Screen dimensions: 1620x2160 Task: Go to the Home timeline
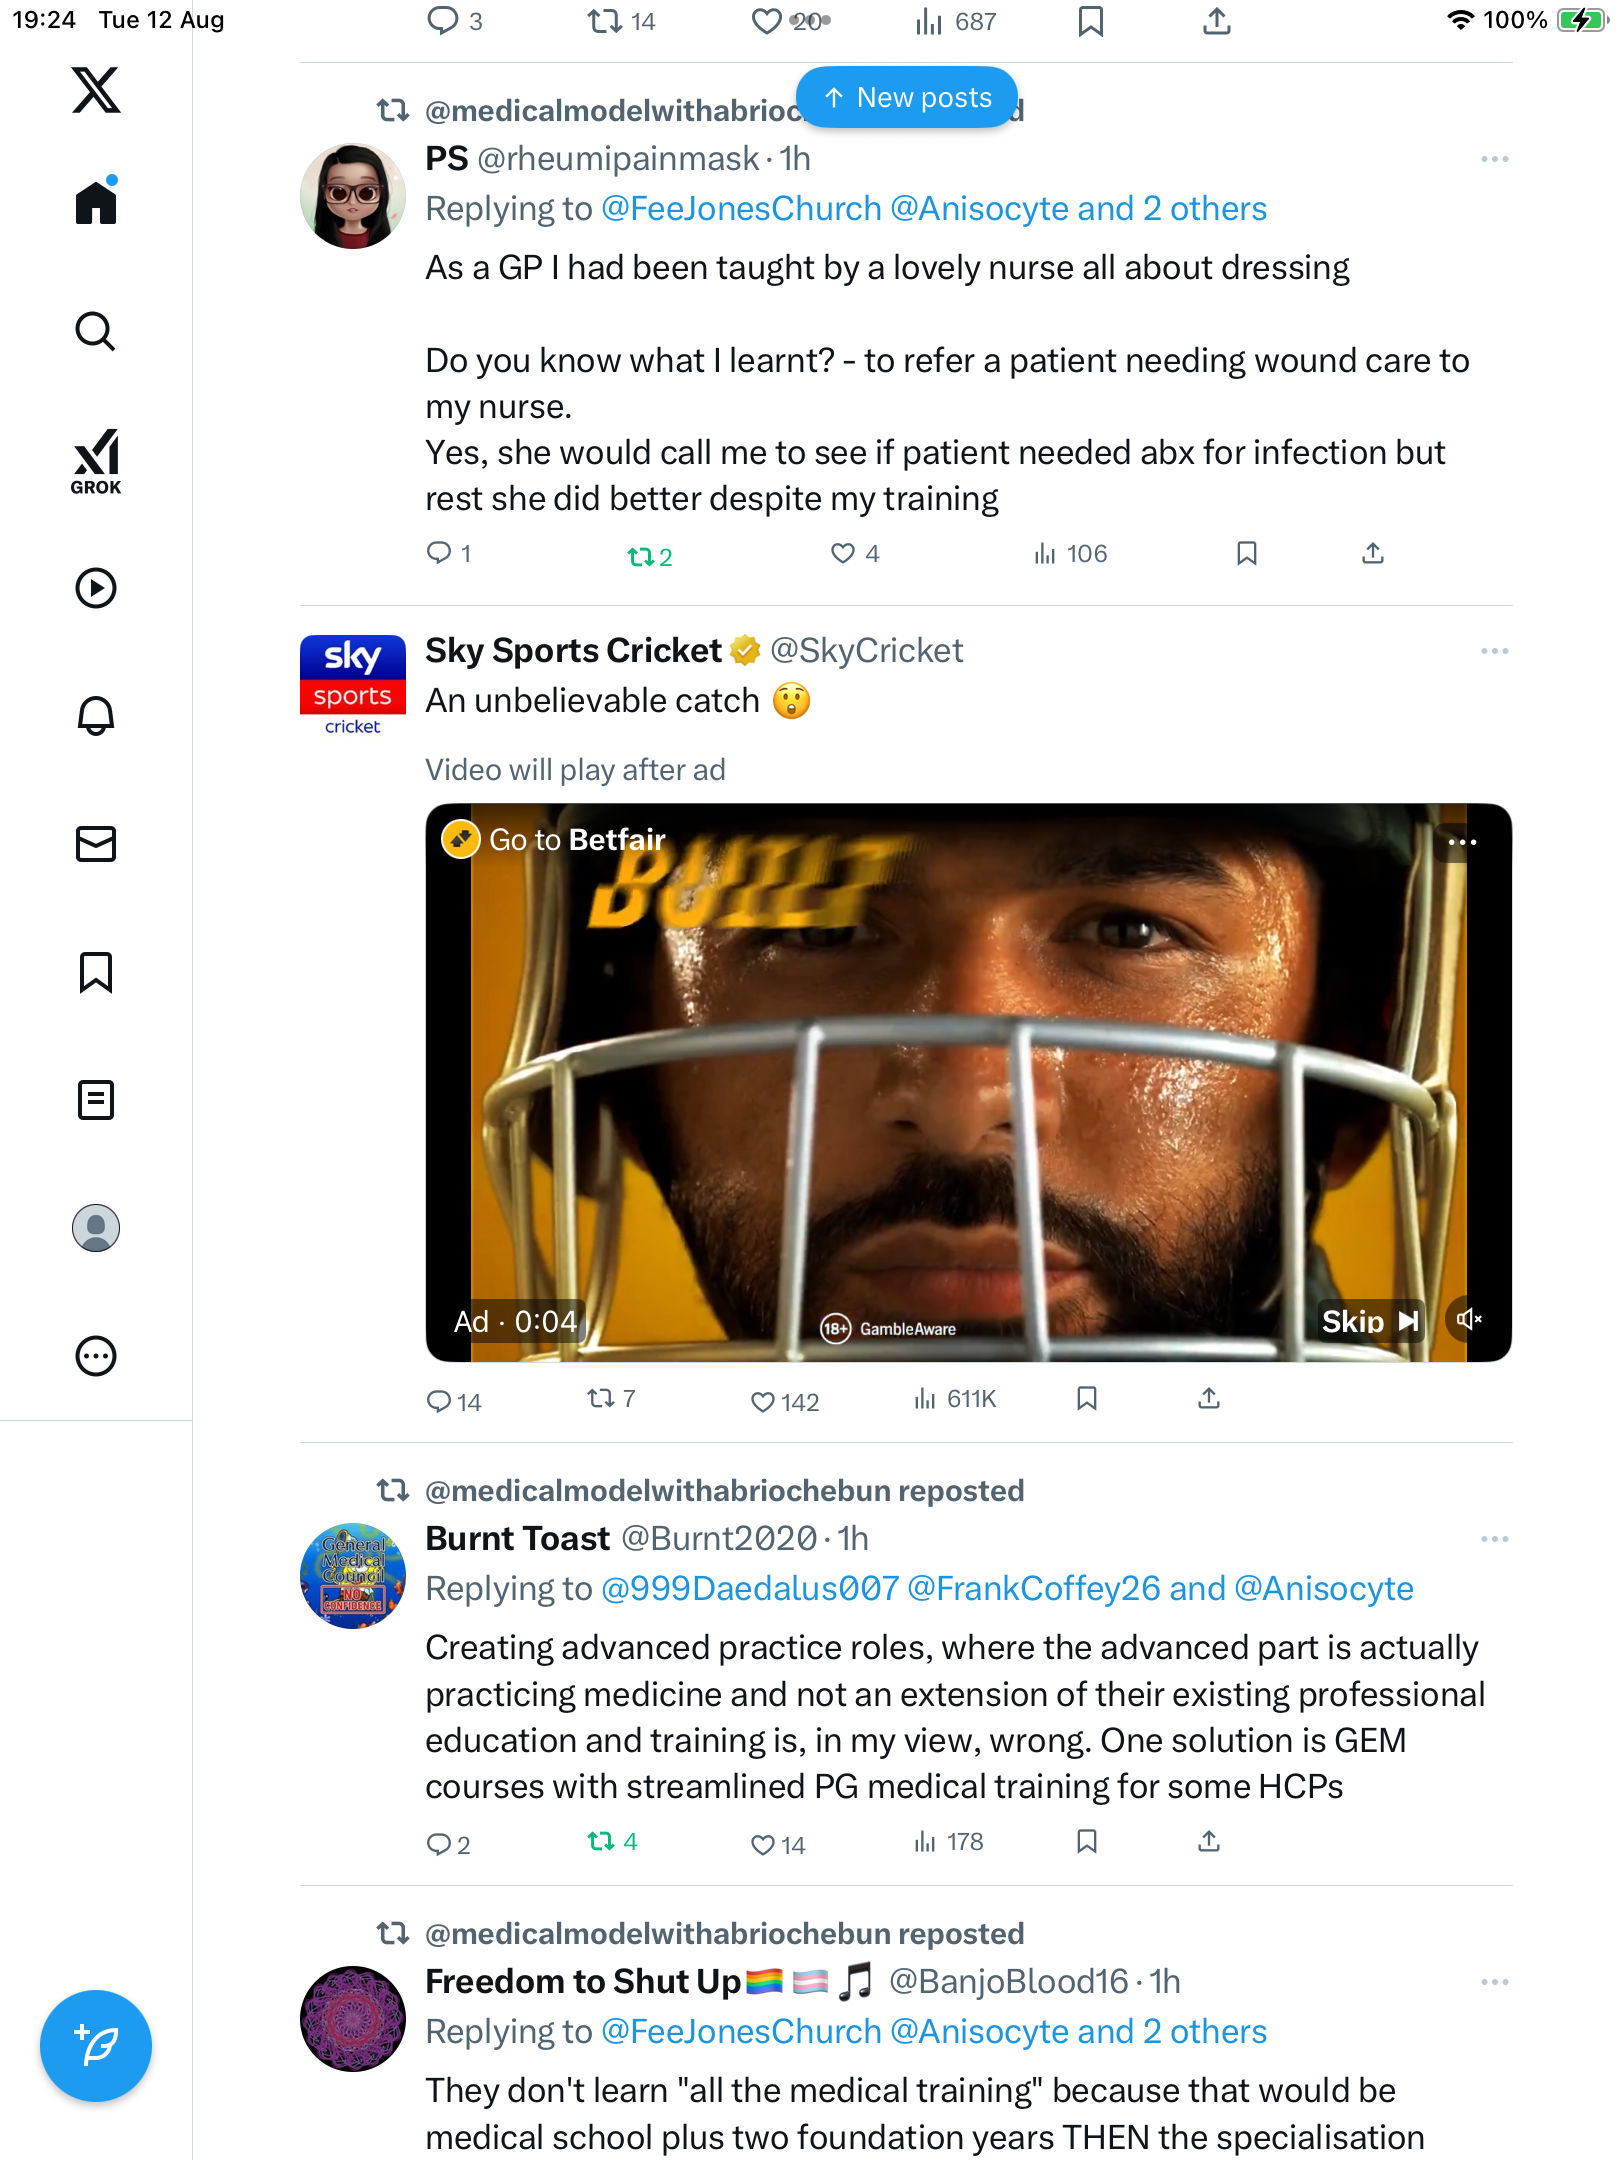click(x=96, y=204)
